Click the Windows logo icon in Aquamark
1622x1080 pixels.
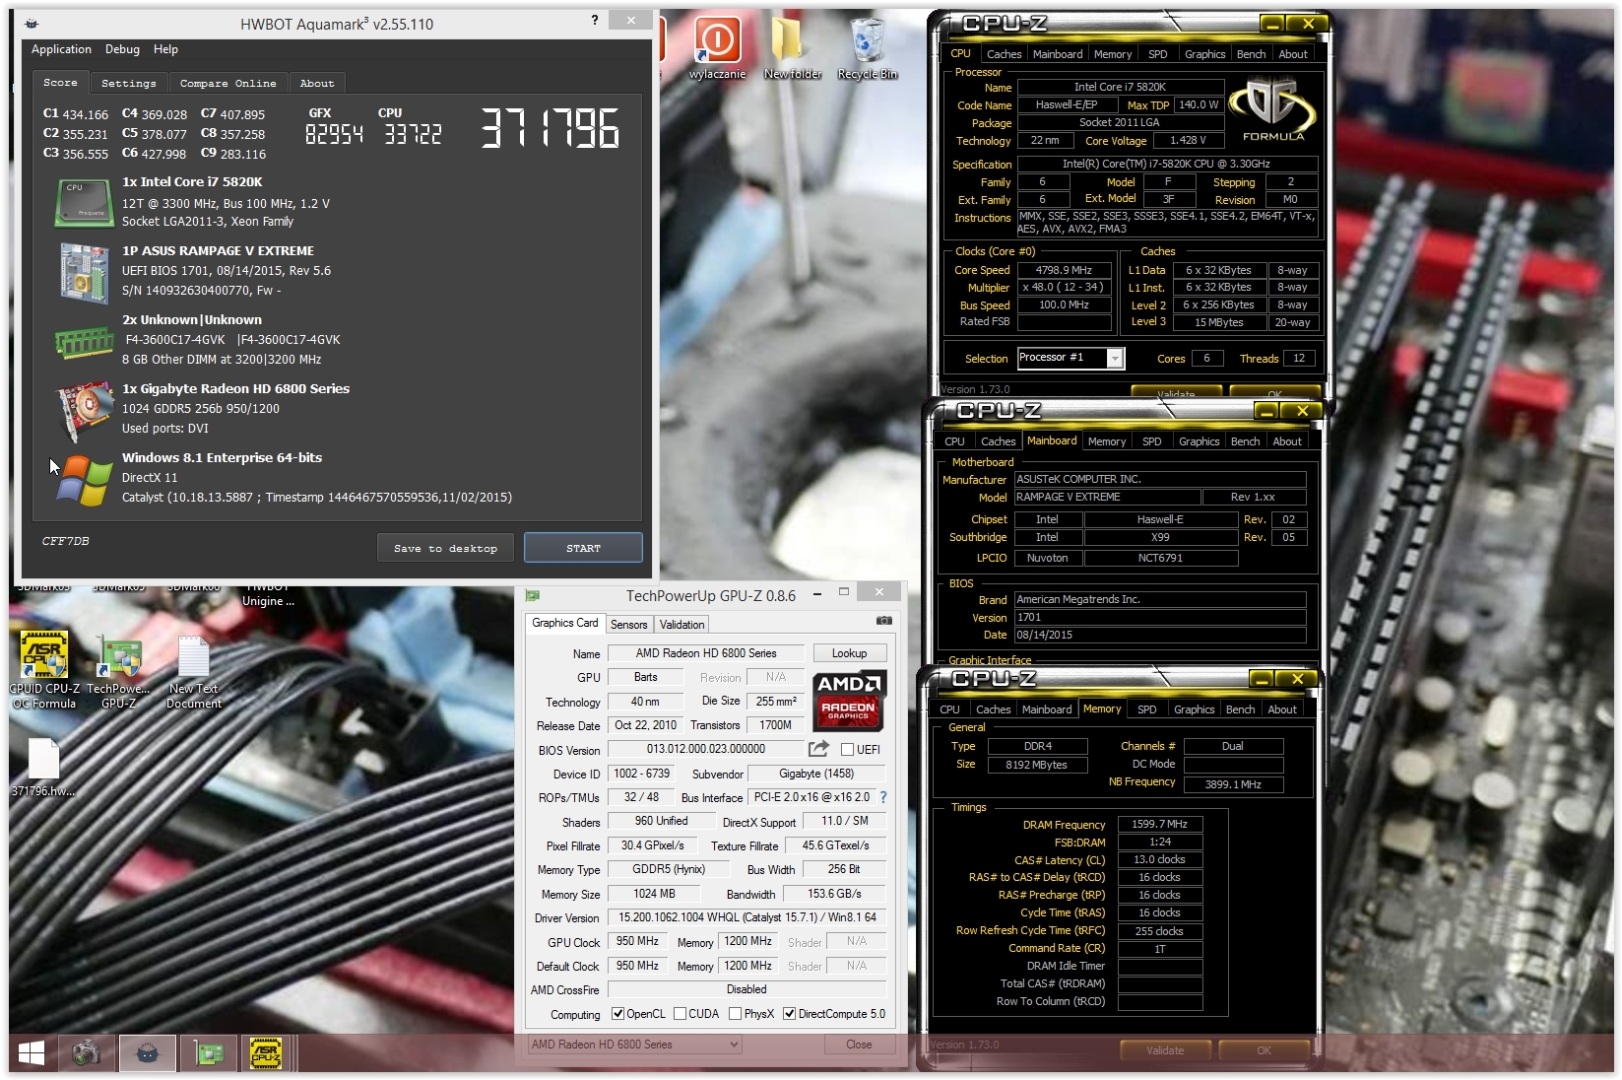click(84, 481)
